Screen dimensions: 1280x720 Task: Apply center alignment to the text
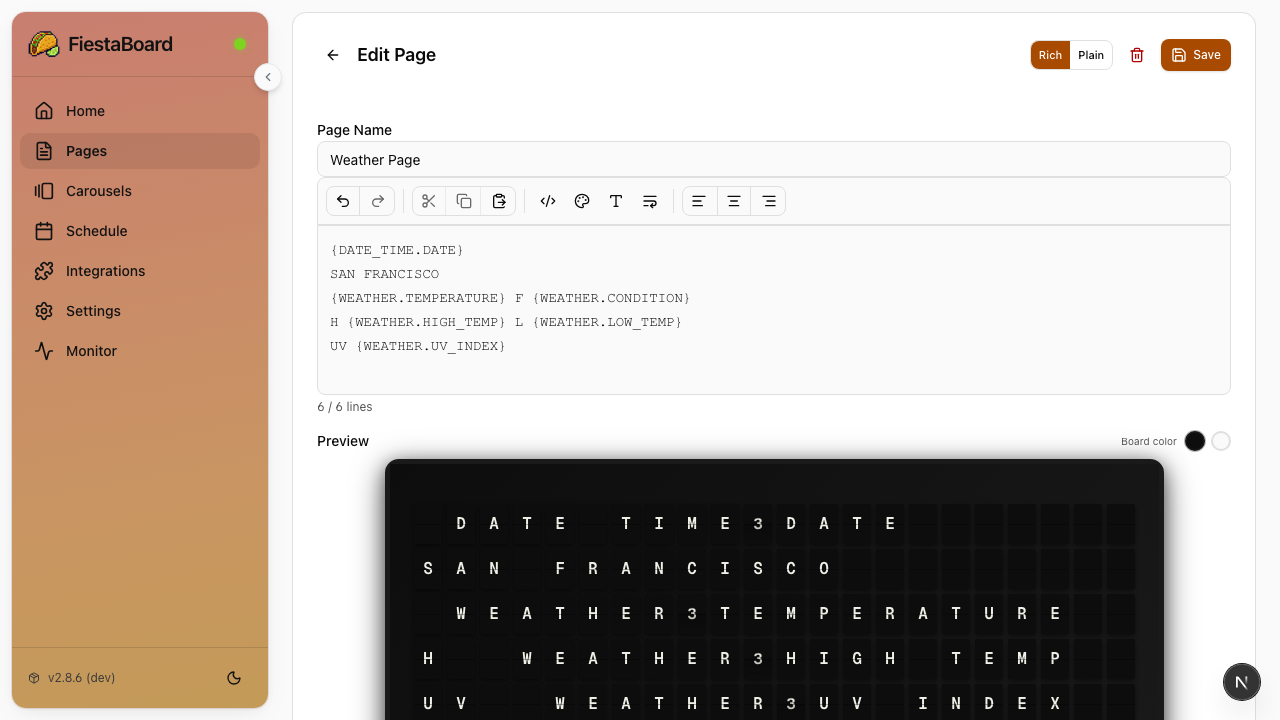733,201
